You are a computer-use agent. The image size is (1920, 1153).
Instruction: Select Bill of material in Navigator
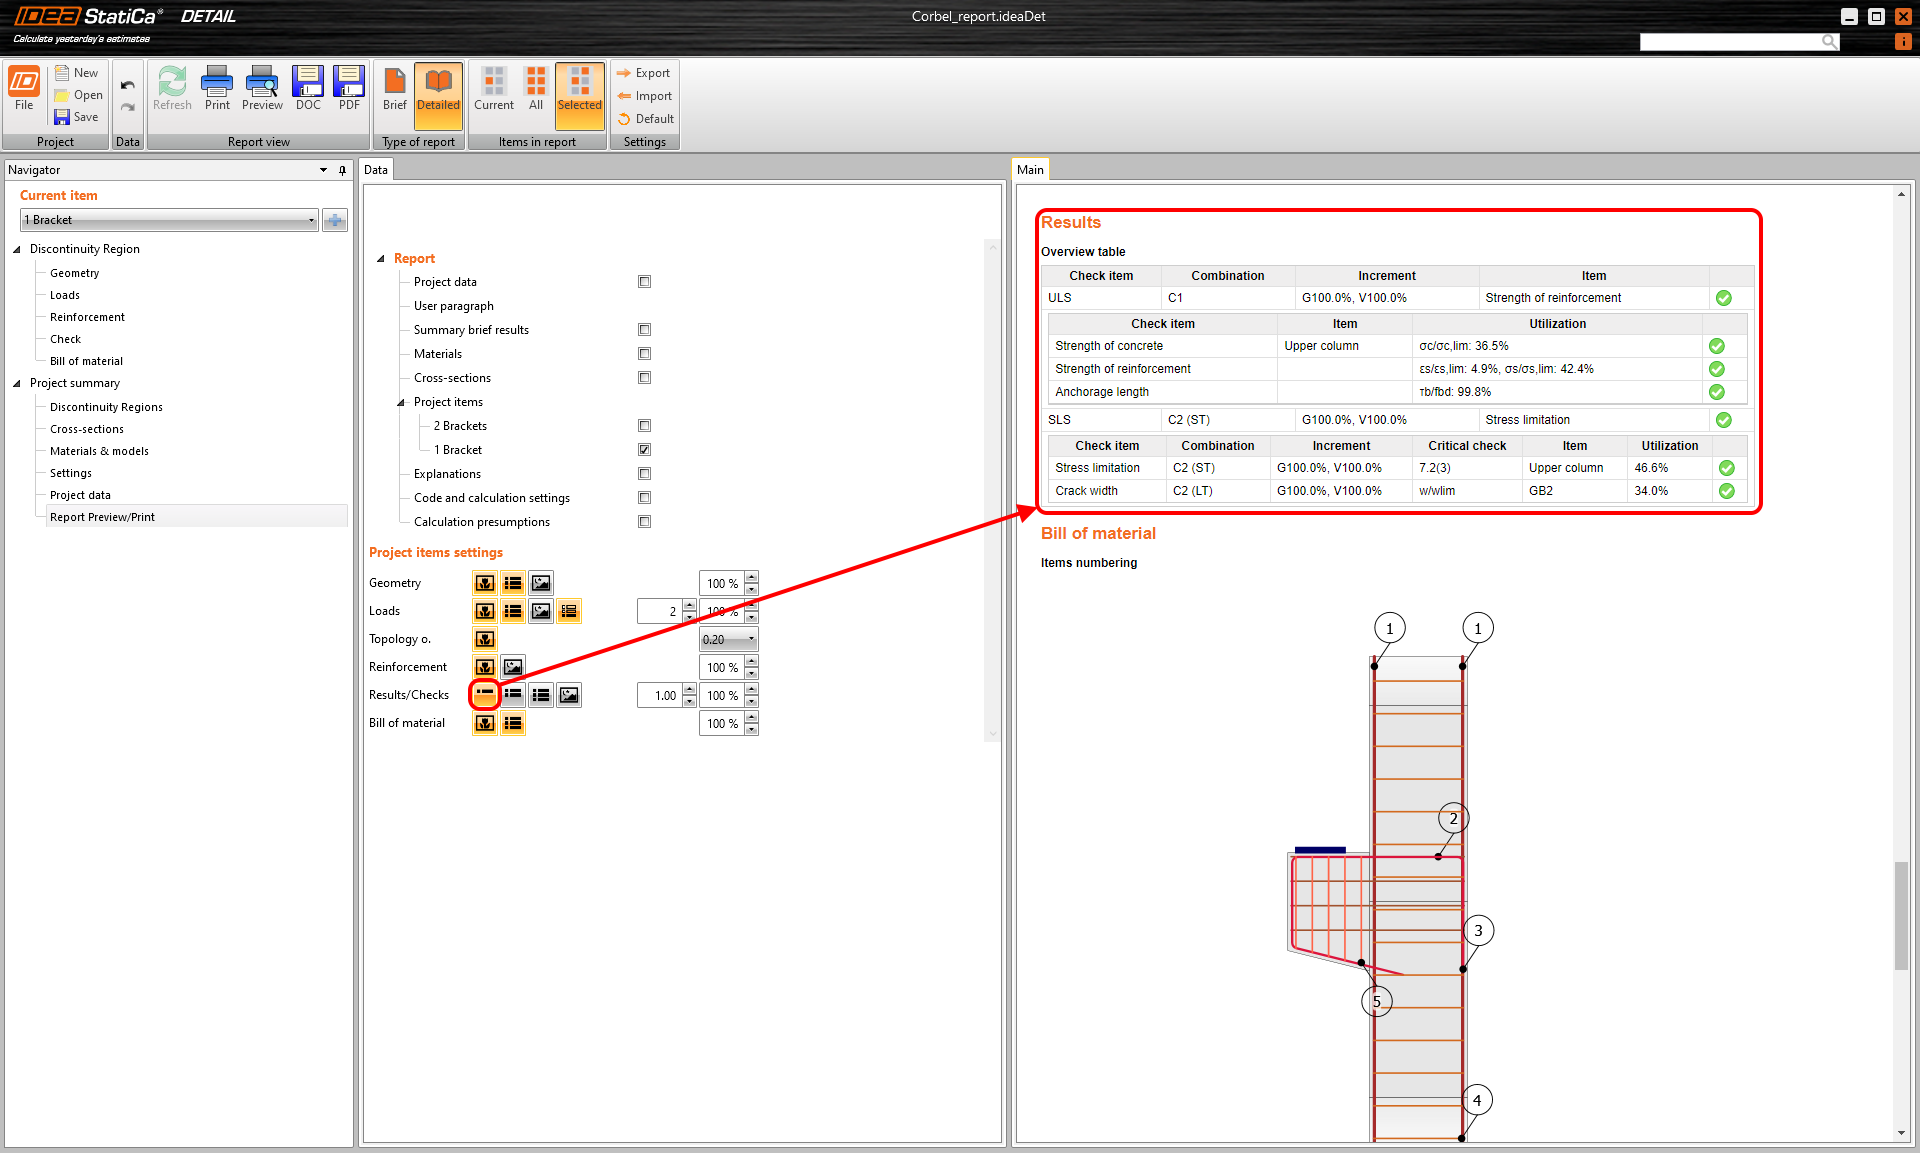(x=86, y=361)
